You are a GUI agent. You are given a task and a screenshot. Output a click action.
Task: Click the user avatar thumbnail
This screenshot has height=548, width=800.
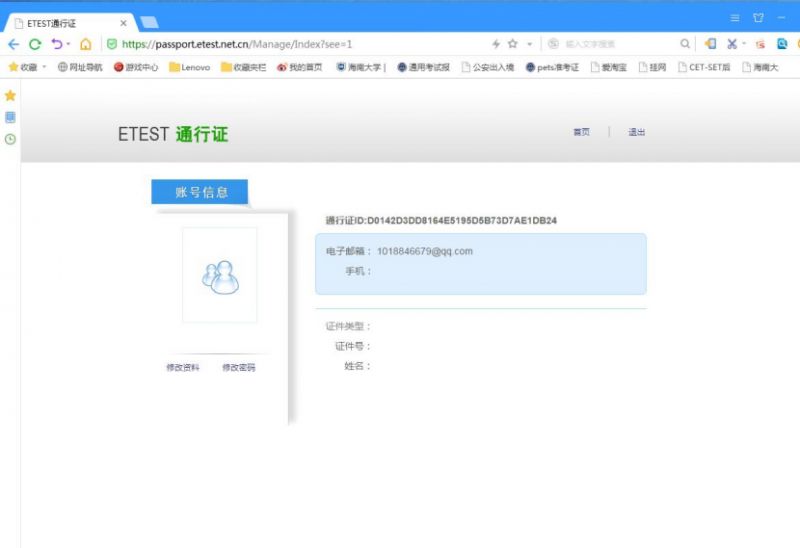[x=220, y=275]
